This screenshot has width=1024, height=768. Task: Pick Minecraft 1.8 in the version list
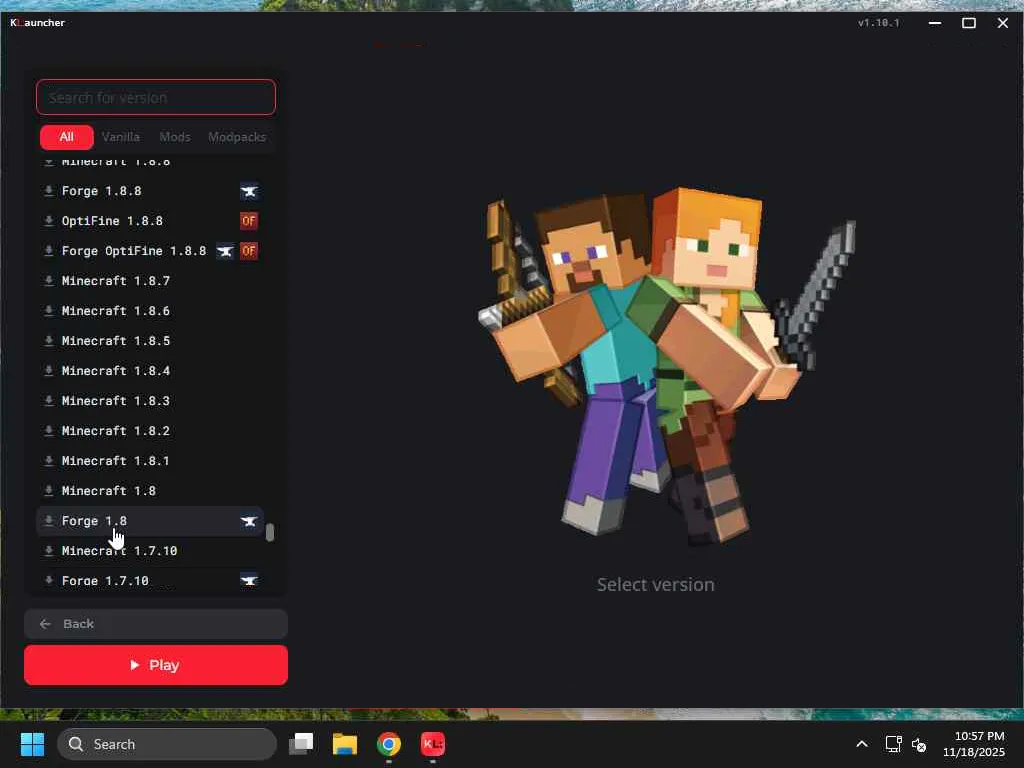pyautogui.click(x=108, y=491)
